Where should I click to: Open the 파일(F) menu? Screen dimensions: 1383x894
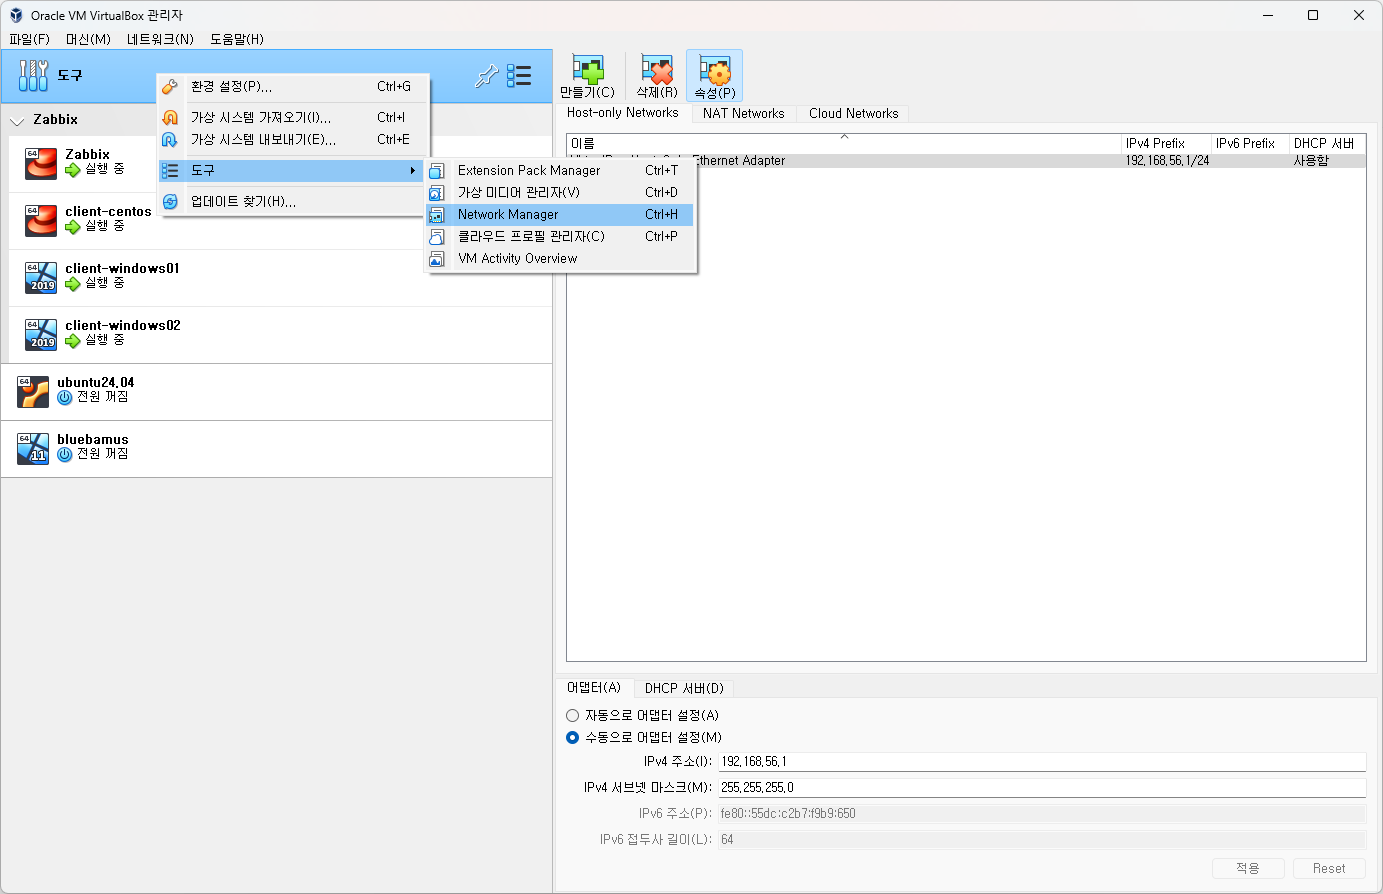pyautogui.click(x=29, y=39)
